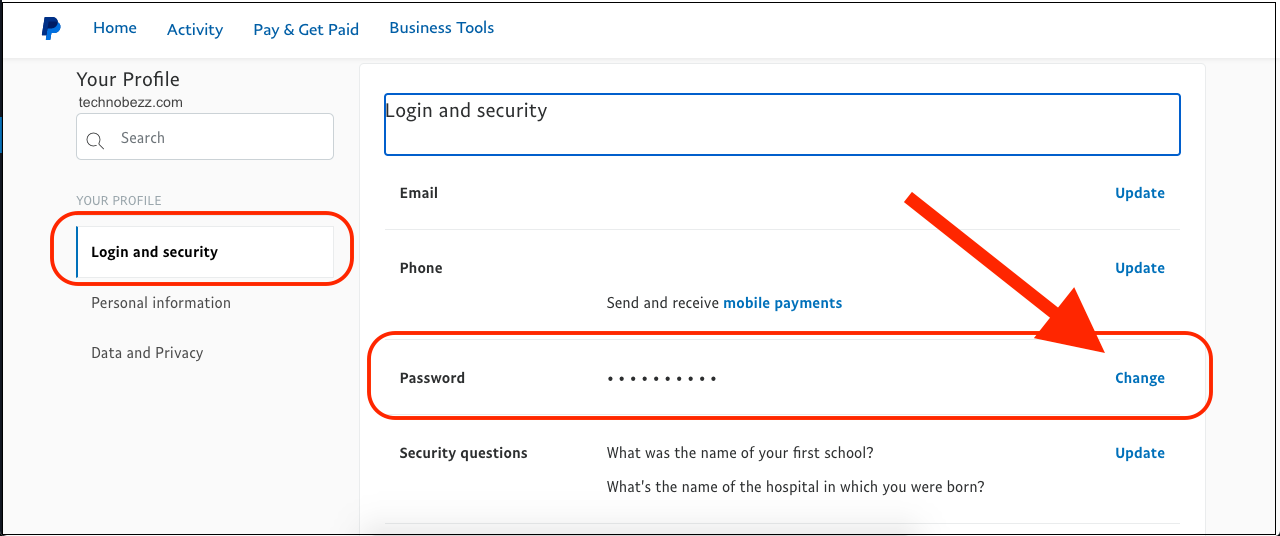Update the Email address
Screen dimensions: 1280x536
(x=1140, y=193)
